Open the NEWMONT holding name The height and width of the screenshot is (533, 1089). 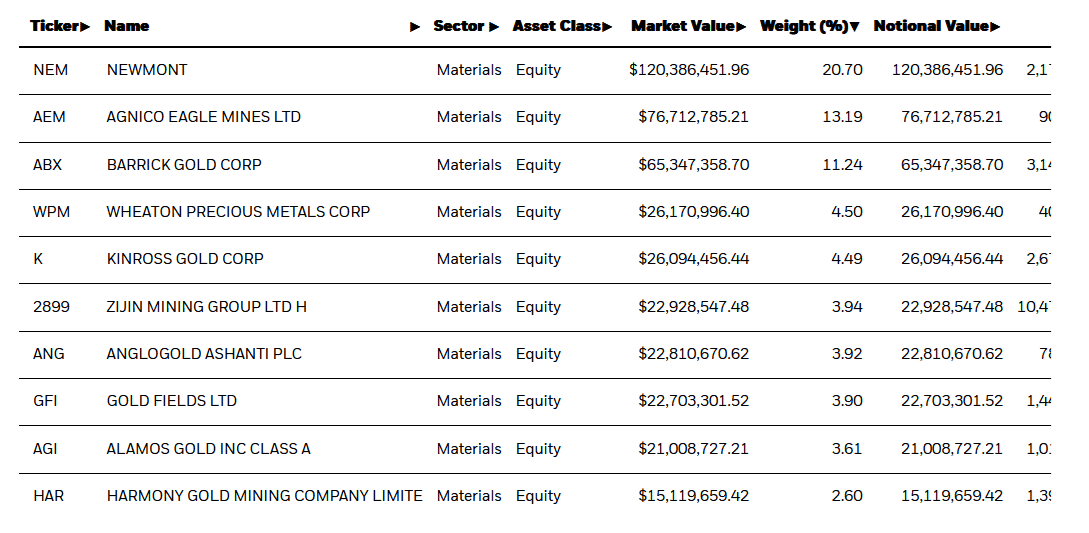pos(147,70)
